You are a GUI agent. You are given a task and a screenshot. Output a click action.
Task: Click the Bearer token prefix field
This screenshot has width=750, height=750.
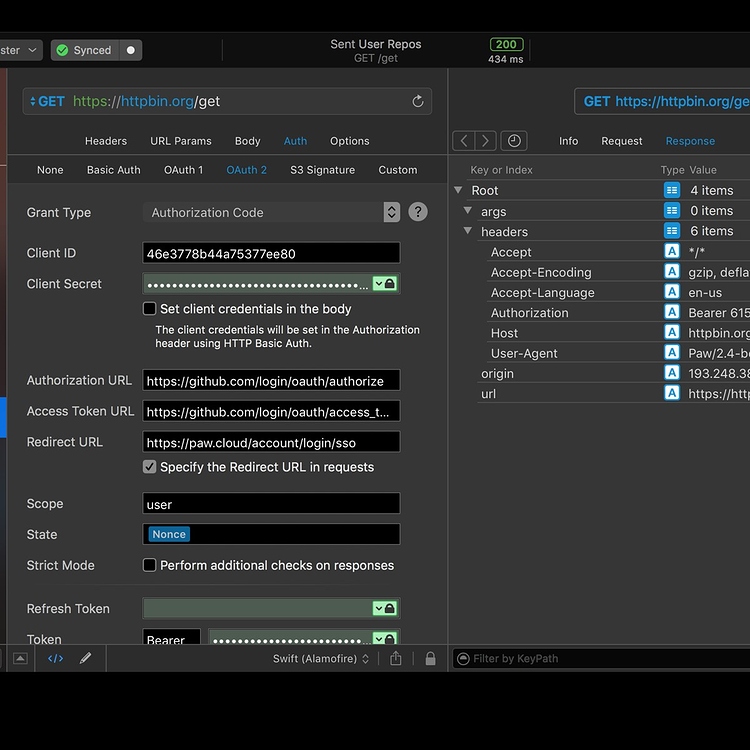pos(171,638)
